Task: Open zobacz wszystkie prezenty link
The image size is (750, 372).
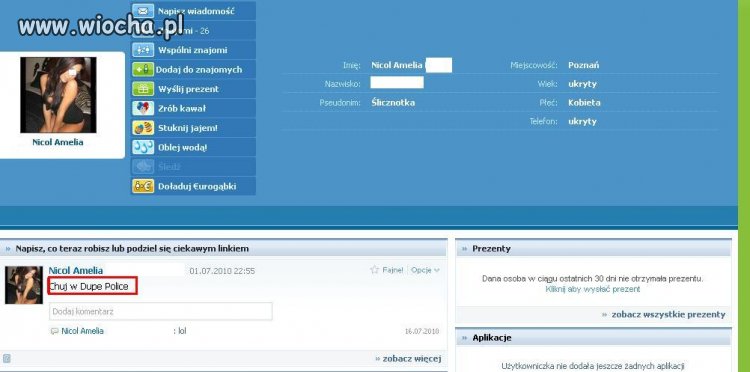Action: click(x=668, y=315)
